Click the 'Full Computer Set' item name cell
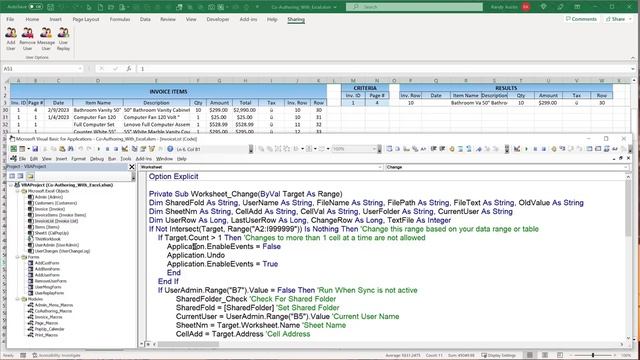 98,124
